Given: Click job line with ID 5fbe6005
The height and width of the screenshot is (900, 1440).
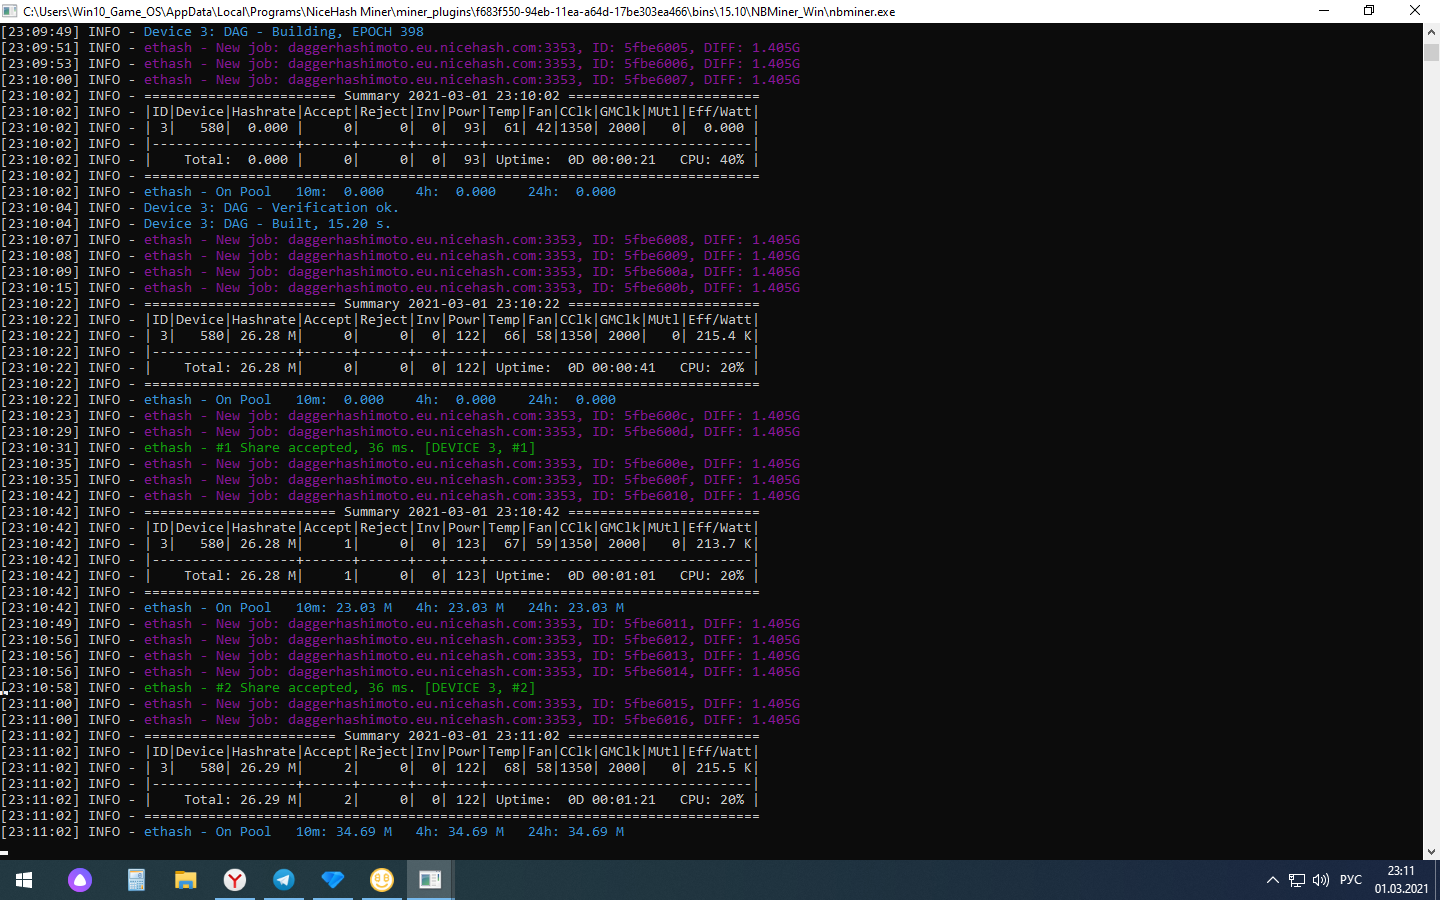Looking at the screenshot, I should click(472, 48).
